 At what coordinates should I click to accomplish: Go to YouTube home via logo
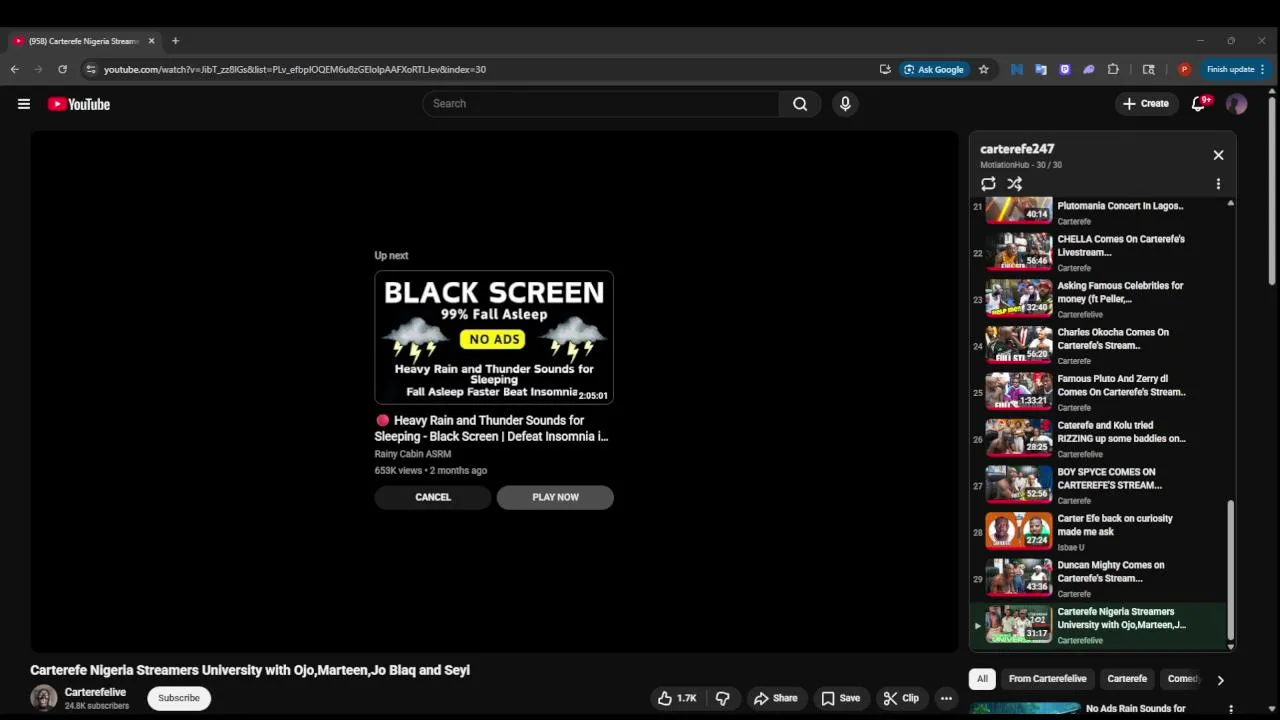click(x=78, y=104)
